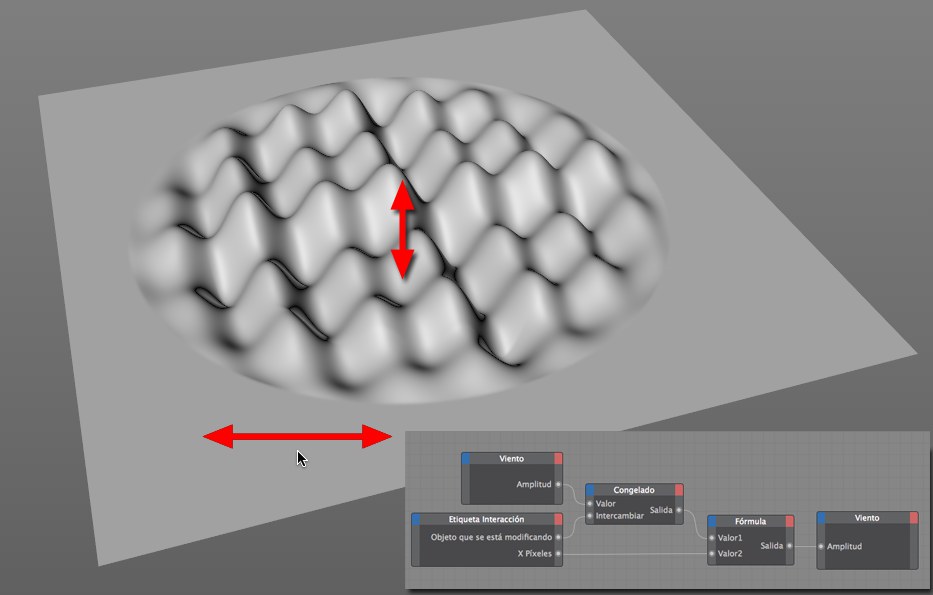Click the red corner of the Viento node feeding Congelado
The width and height of the screenshot is (933, 595).
point(558,459)
